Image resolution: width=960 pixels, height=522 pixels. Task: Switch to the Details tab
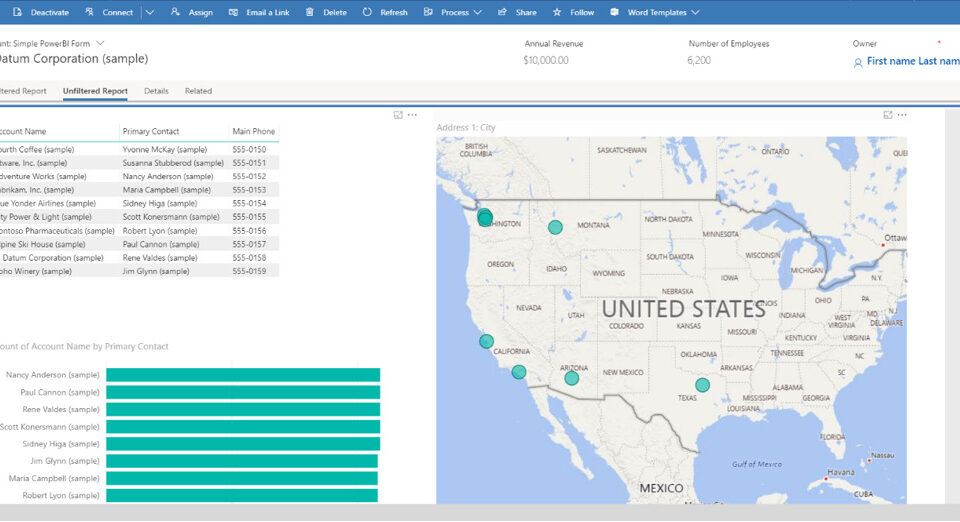tap(156, 91)
